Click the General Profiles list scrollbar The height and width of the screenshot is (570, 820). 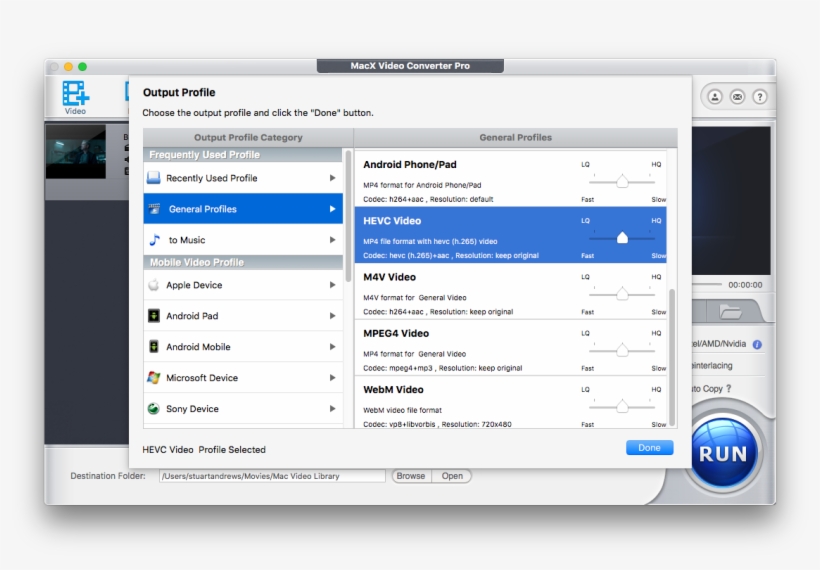672,357
